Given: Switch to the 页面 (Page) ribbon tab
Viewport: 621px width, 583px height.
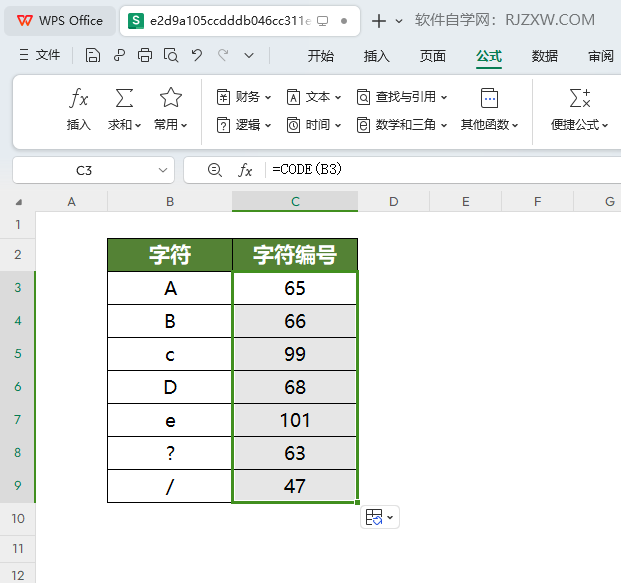Looking at the screenshot, I should click(432, 56).
